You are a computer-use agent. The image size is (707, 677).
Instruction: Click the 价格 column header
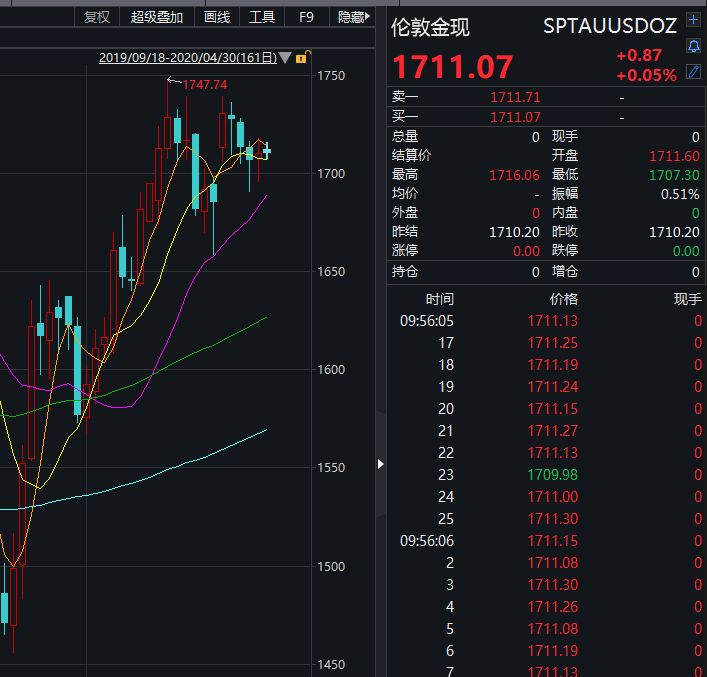click(563, 299)
